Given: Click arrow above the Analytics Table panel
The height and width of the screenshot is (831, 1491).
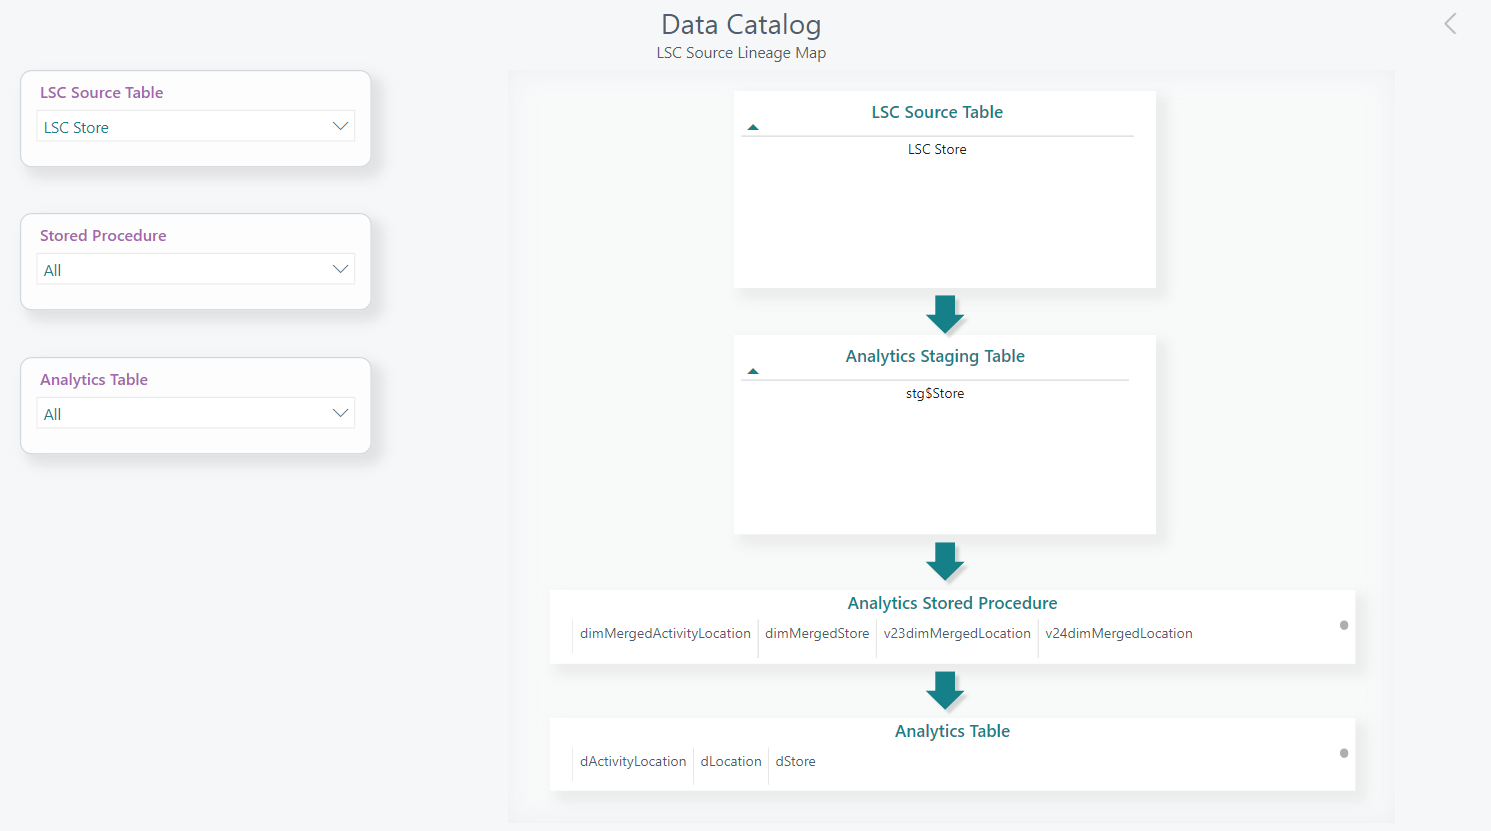Looking at the screenshot, I should 944,690.
